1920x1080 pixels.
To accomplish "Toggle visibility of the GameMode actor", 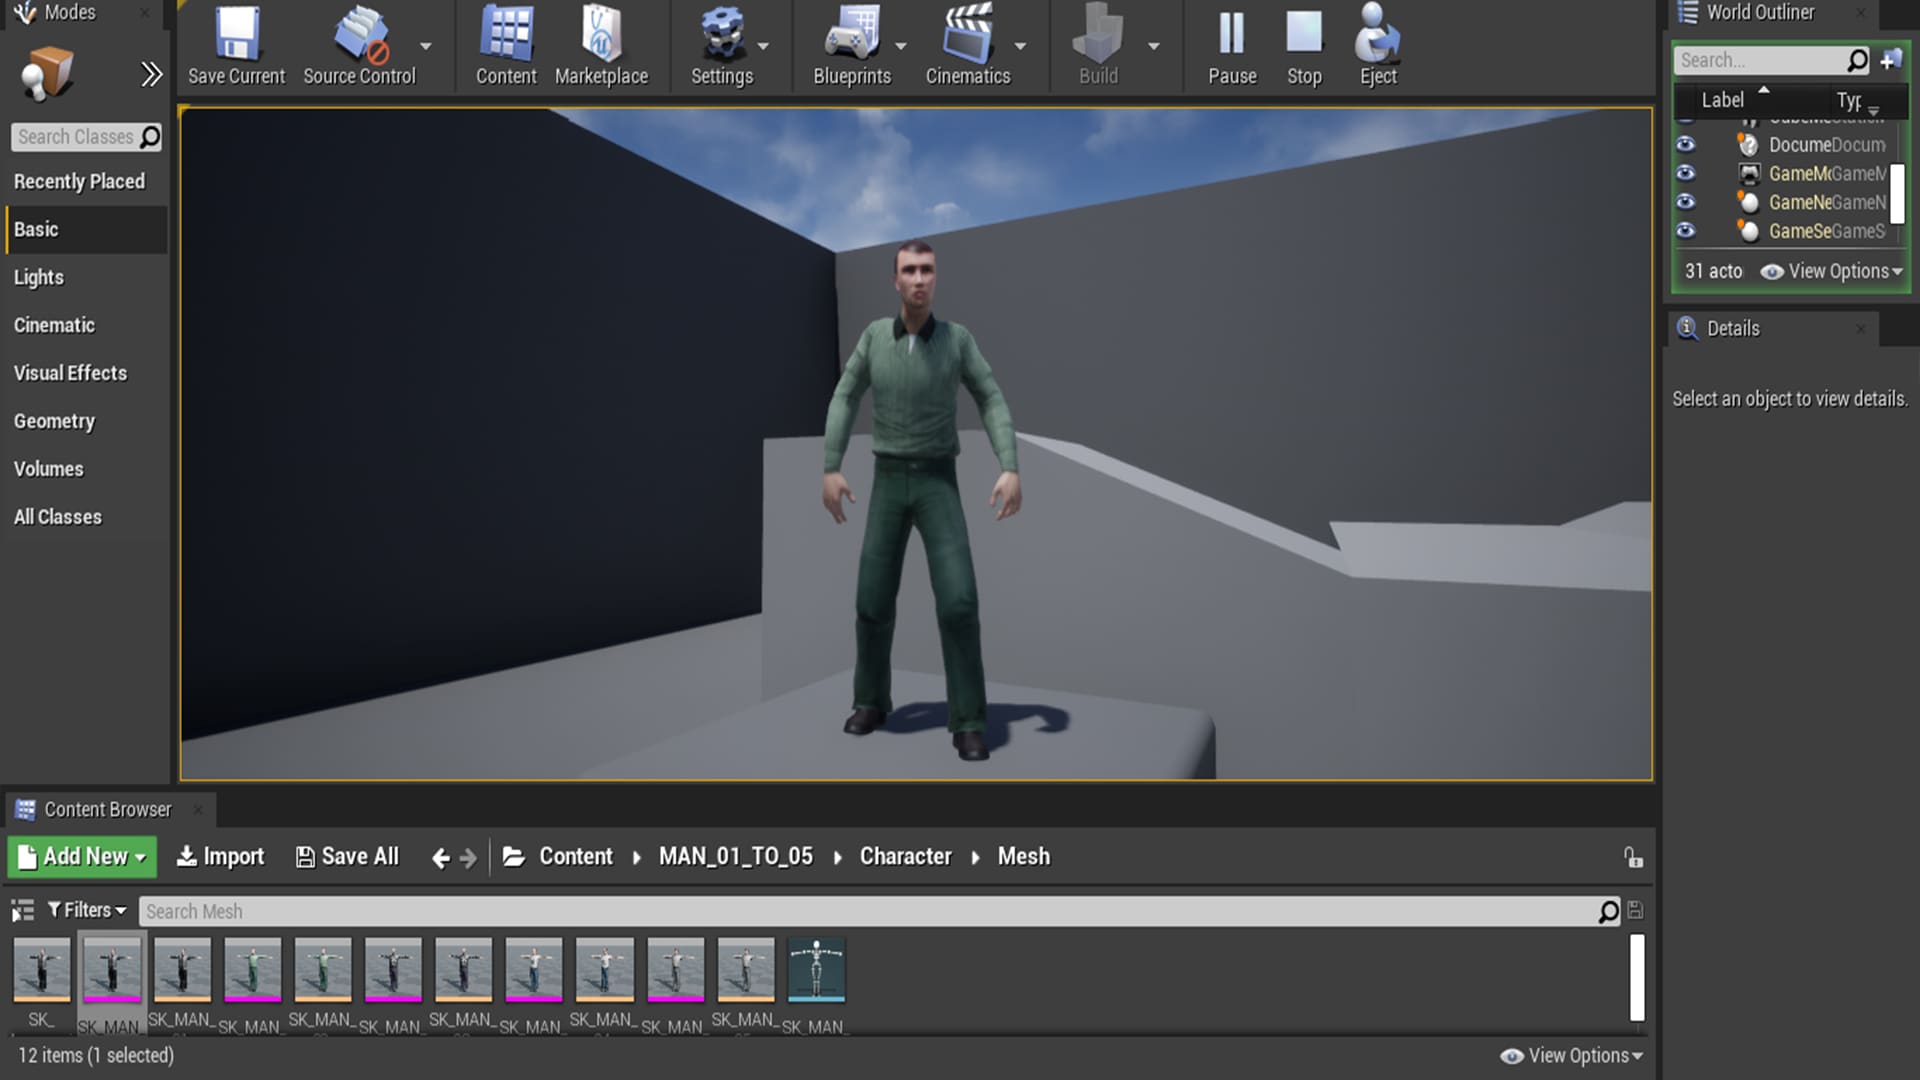I will [1685, 173].
